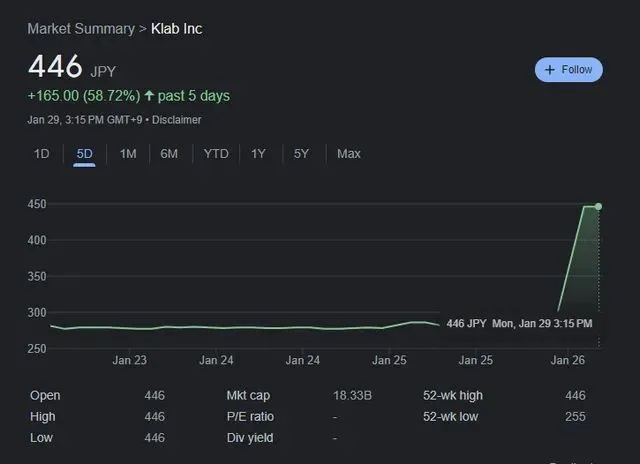Show the 1M chart view
640x464 pixels.
click(x=128, y=154)
